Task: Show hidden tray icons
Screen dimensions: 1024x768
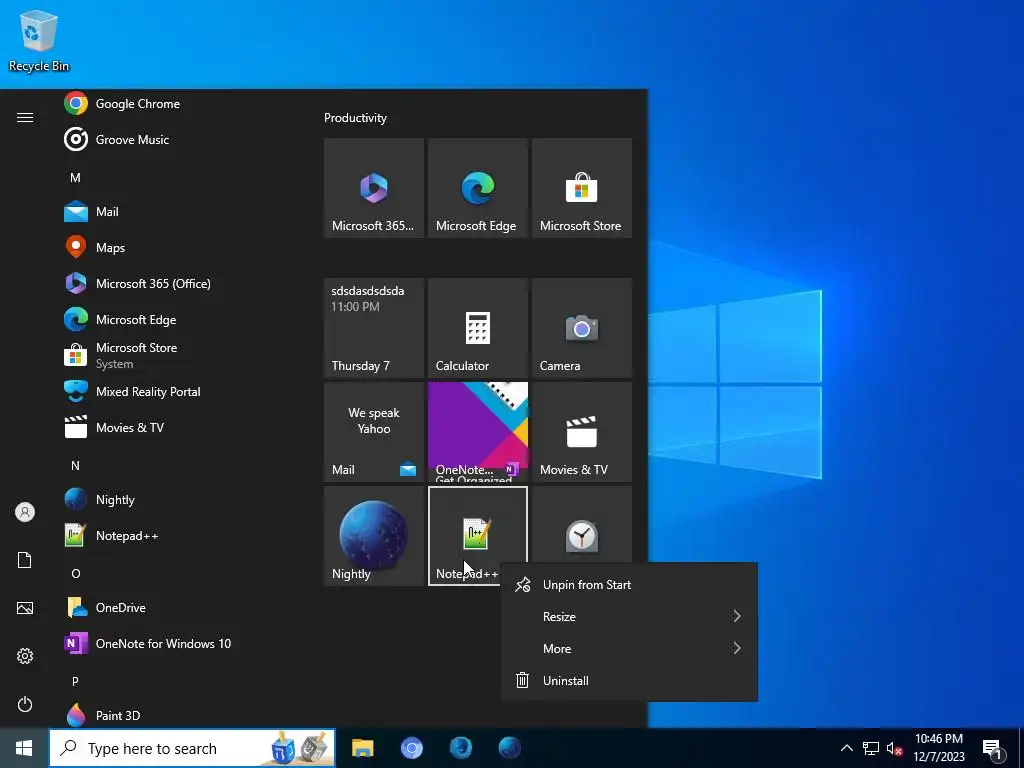Action: (x=846, y=748)
